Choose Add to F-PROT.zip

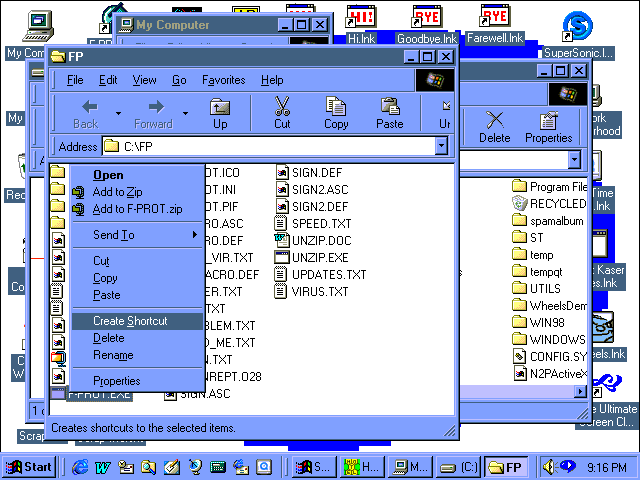[x=137, y=209]
